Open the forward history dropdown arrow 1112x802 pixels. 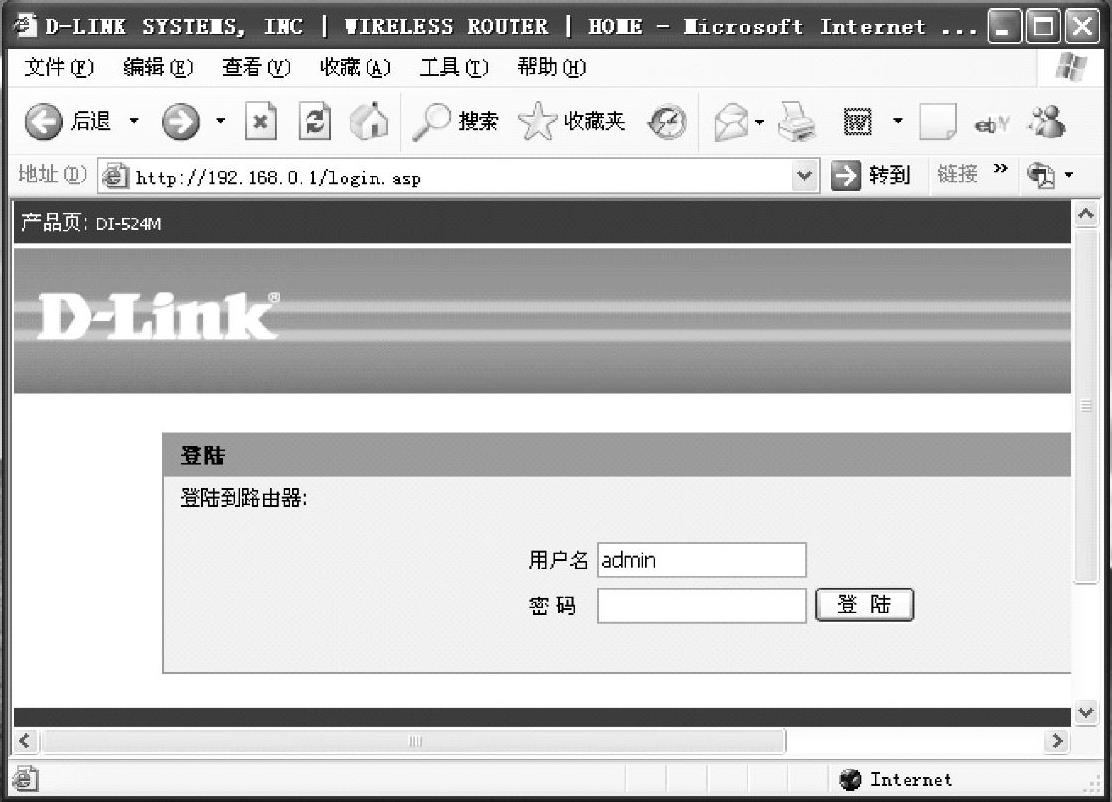(x=221, y=121)
